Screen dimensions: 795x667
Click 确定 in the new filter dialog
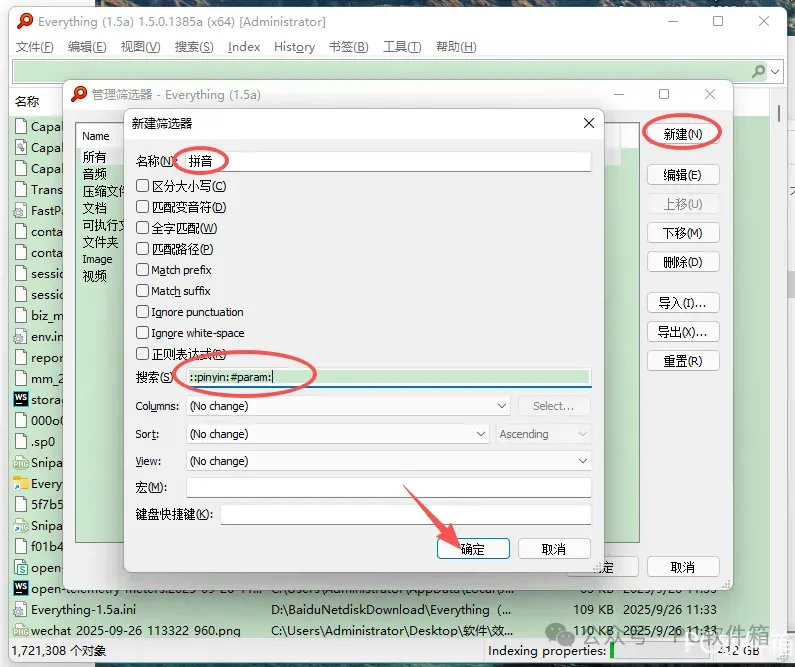pos(473,549)
